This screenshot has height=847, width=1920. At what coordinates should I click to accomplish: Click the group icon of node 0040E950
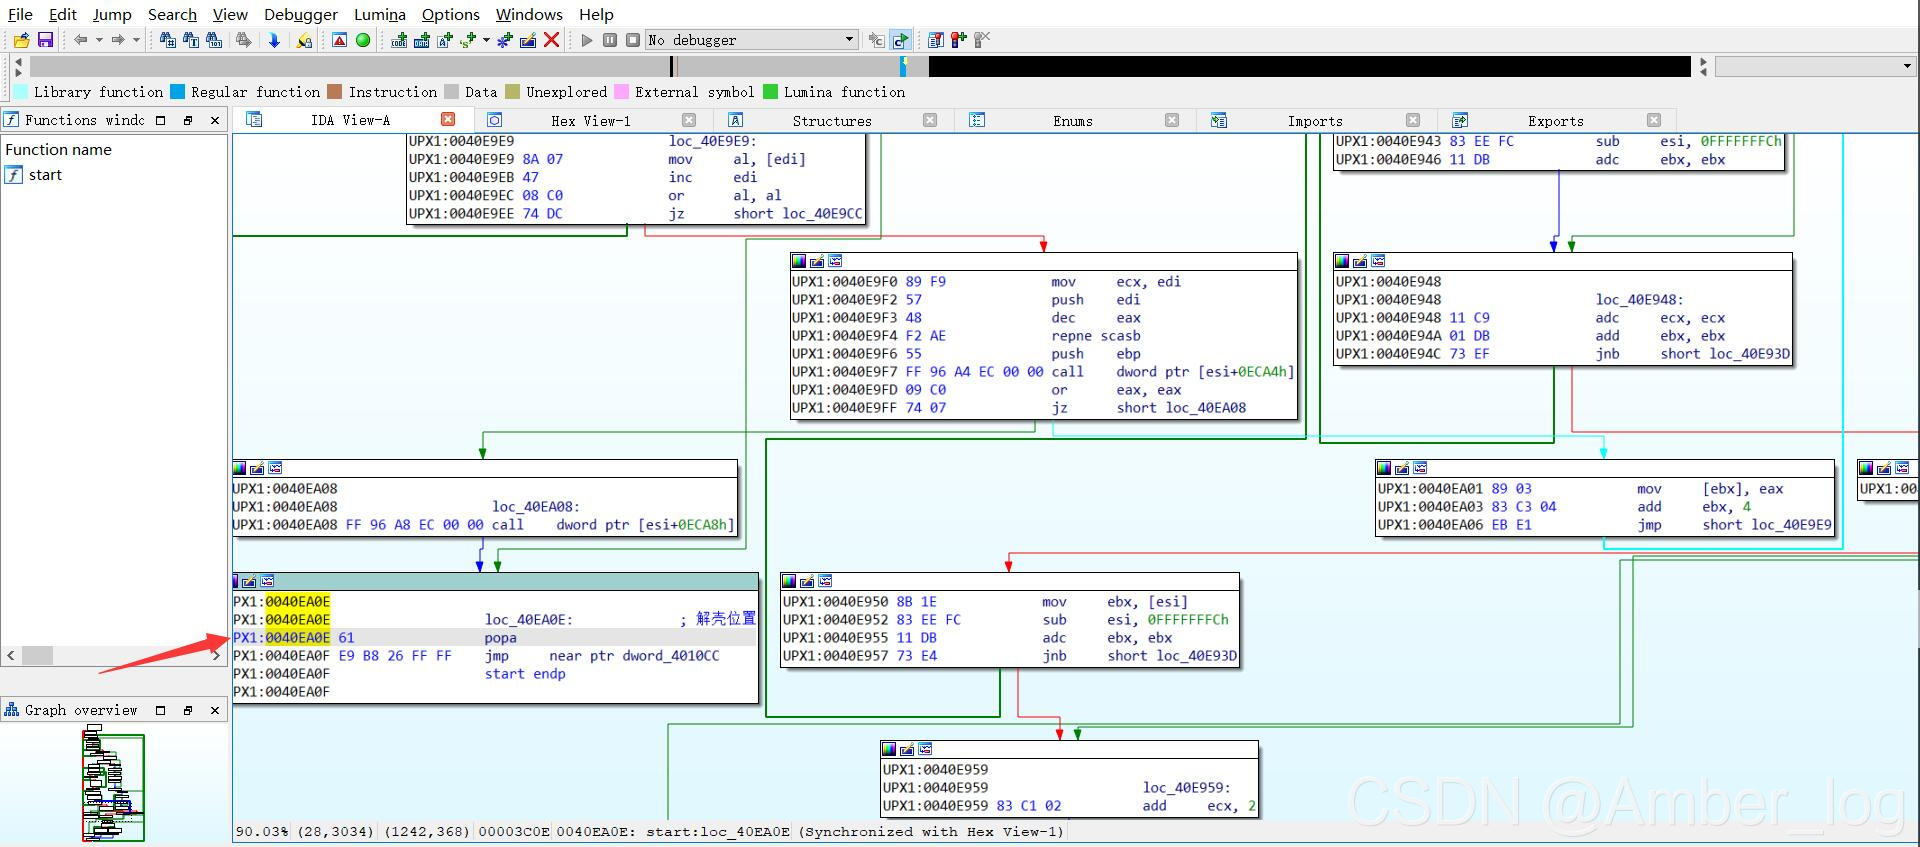(825, 581)
